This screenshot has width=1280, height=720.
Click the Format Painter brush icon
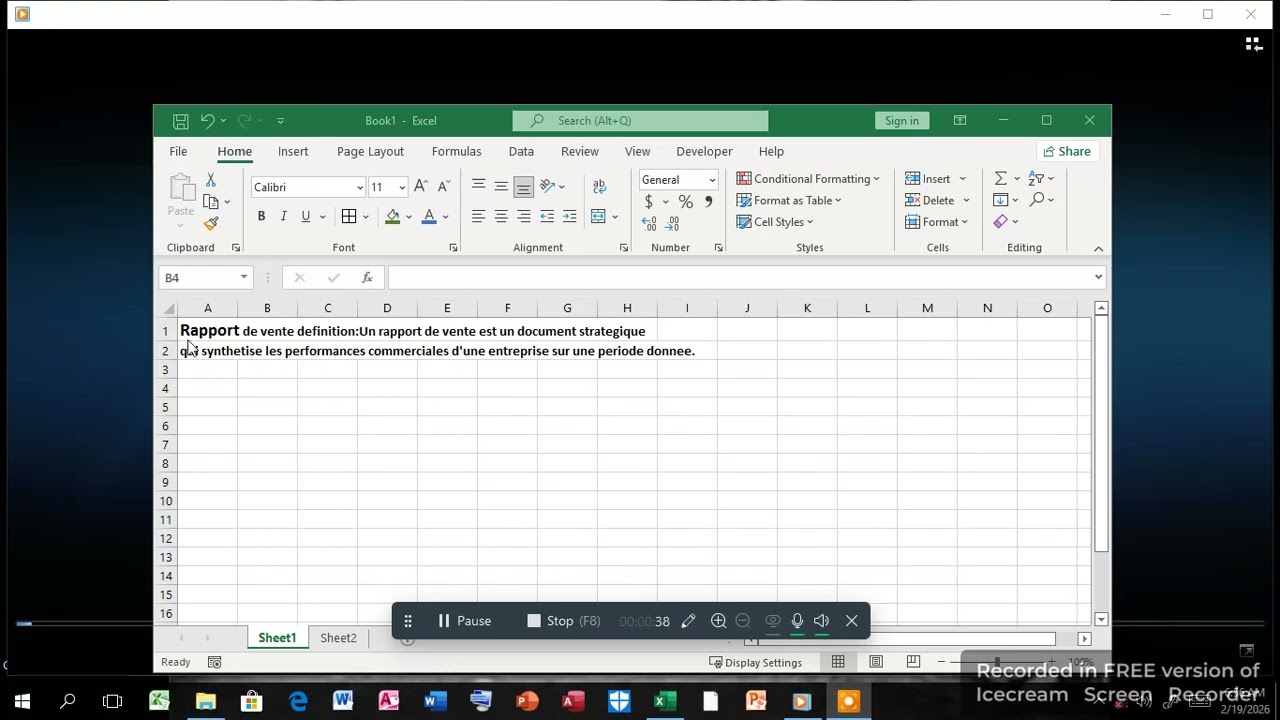pos(210,223)
